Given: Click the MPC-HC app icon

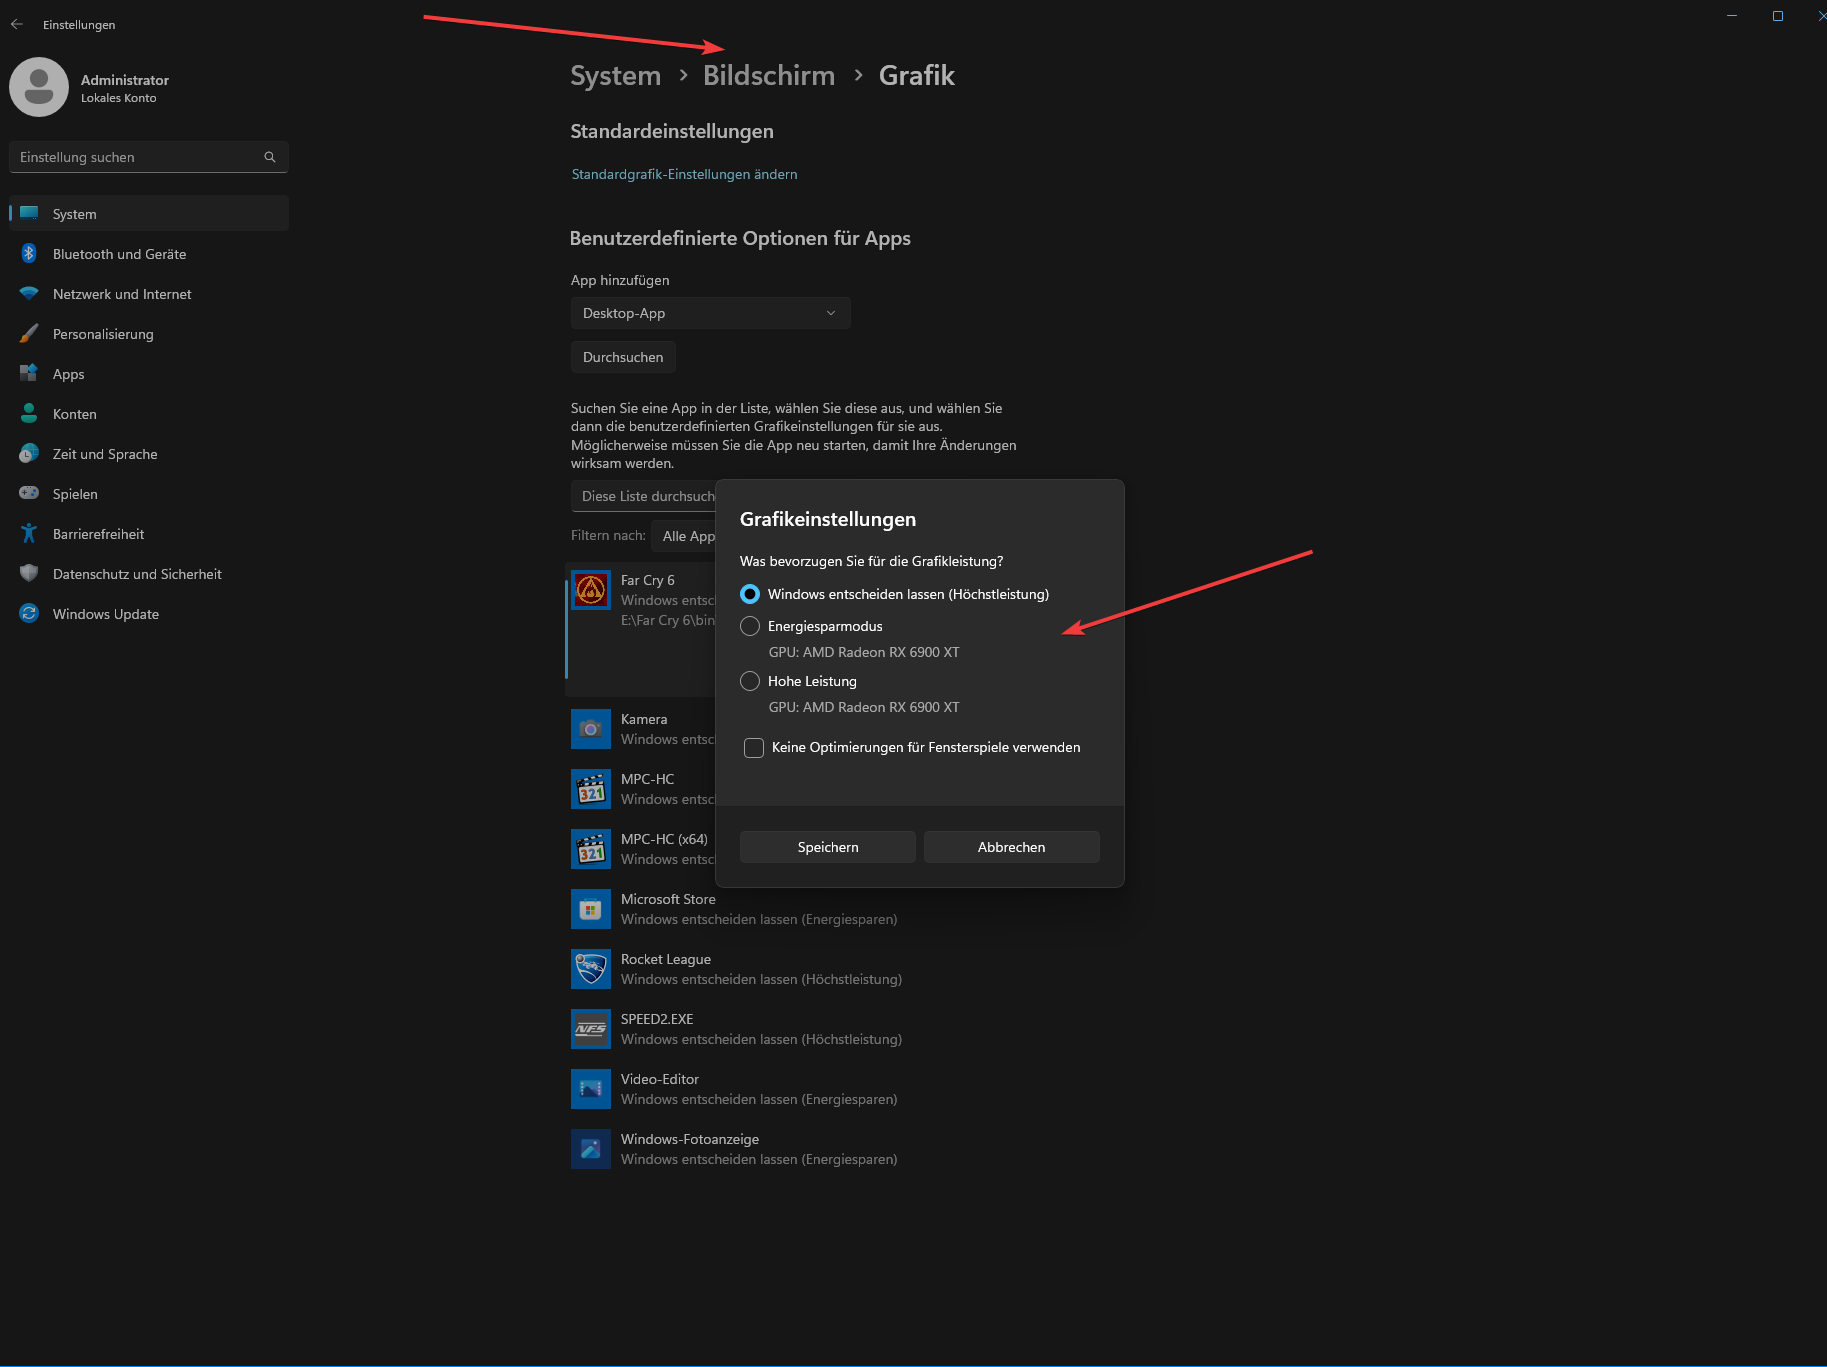Looking at the screenshot, I should (x=591, y=789).
